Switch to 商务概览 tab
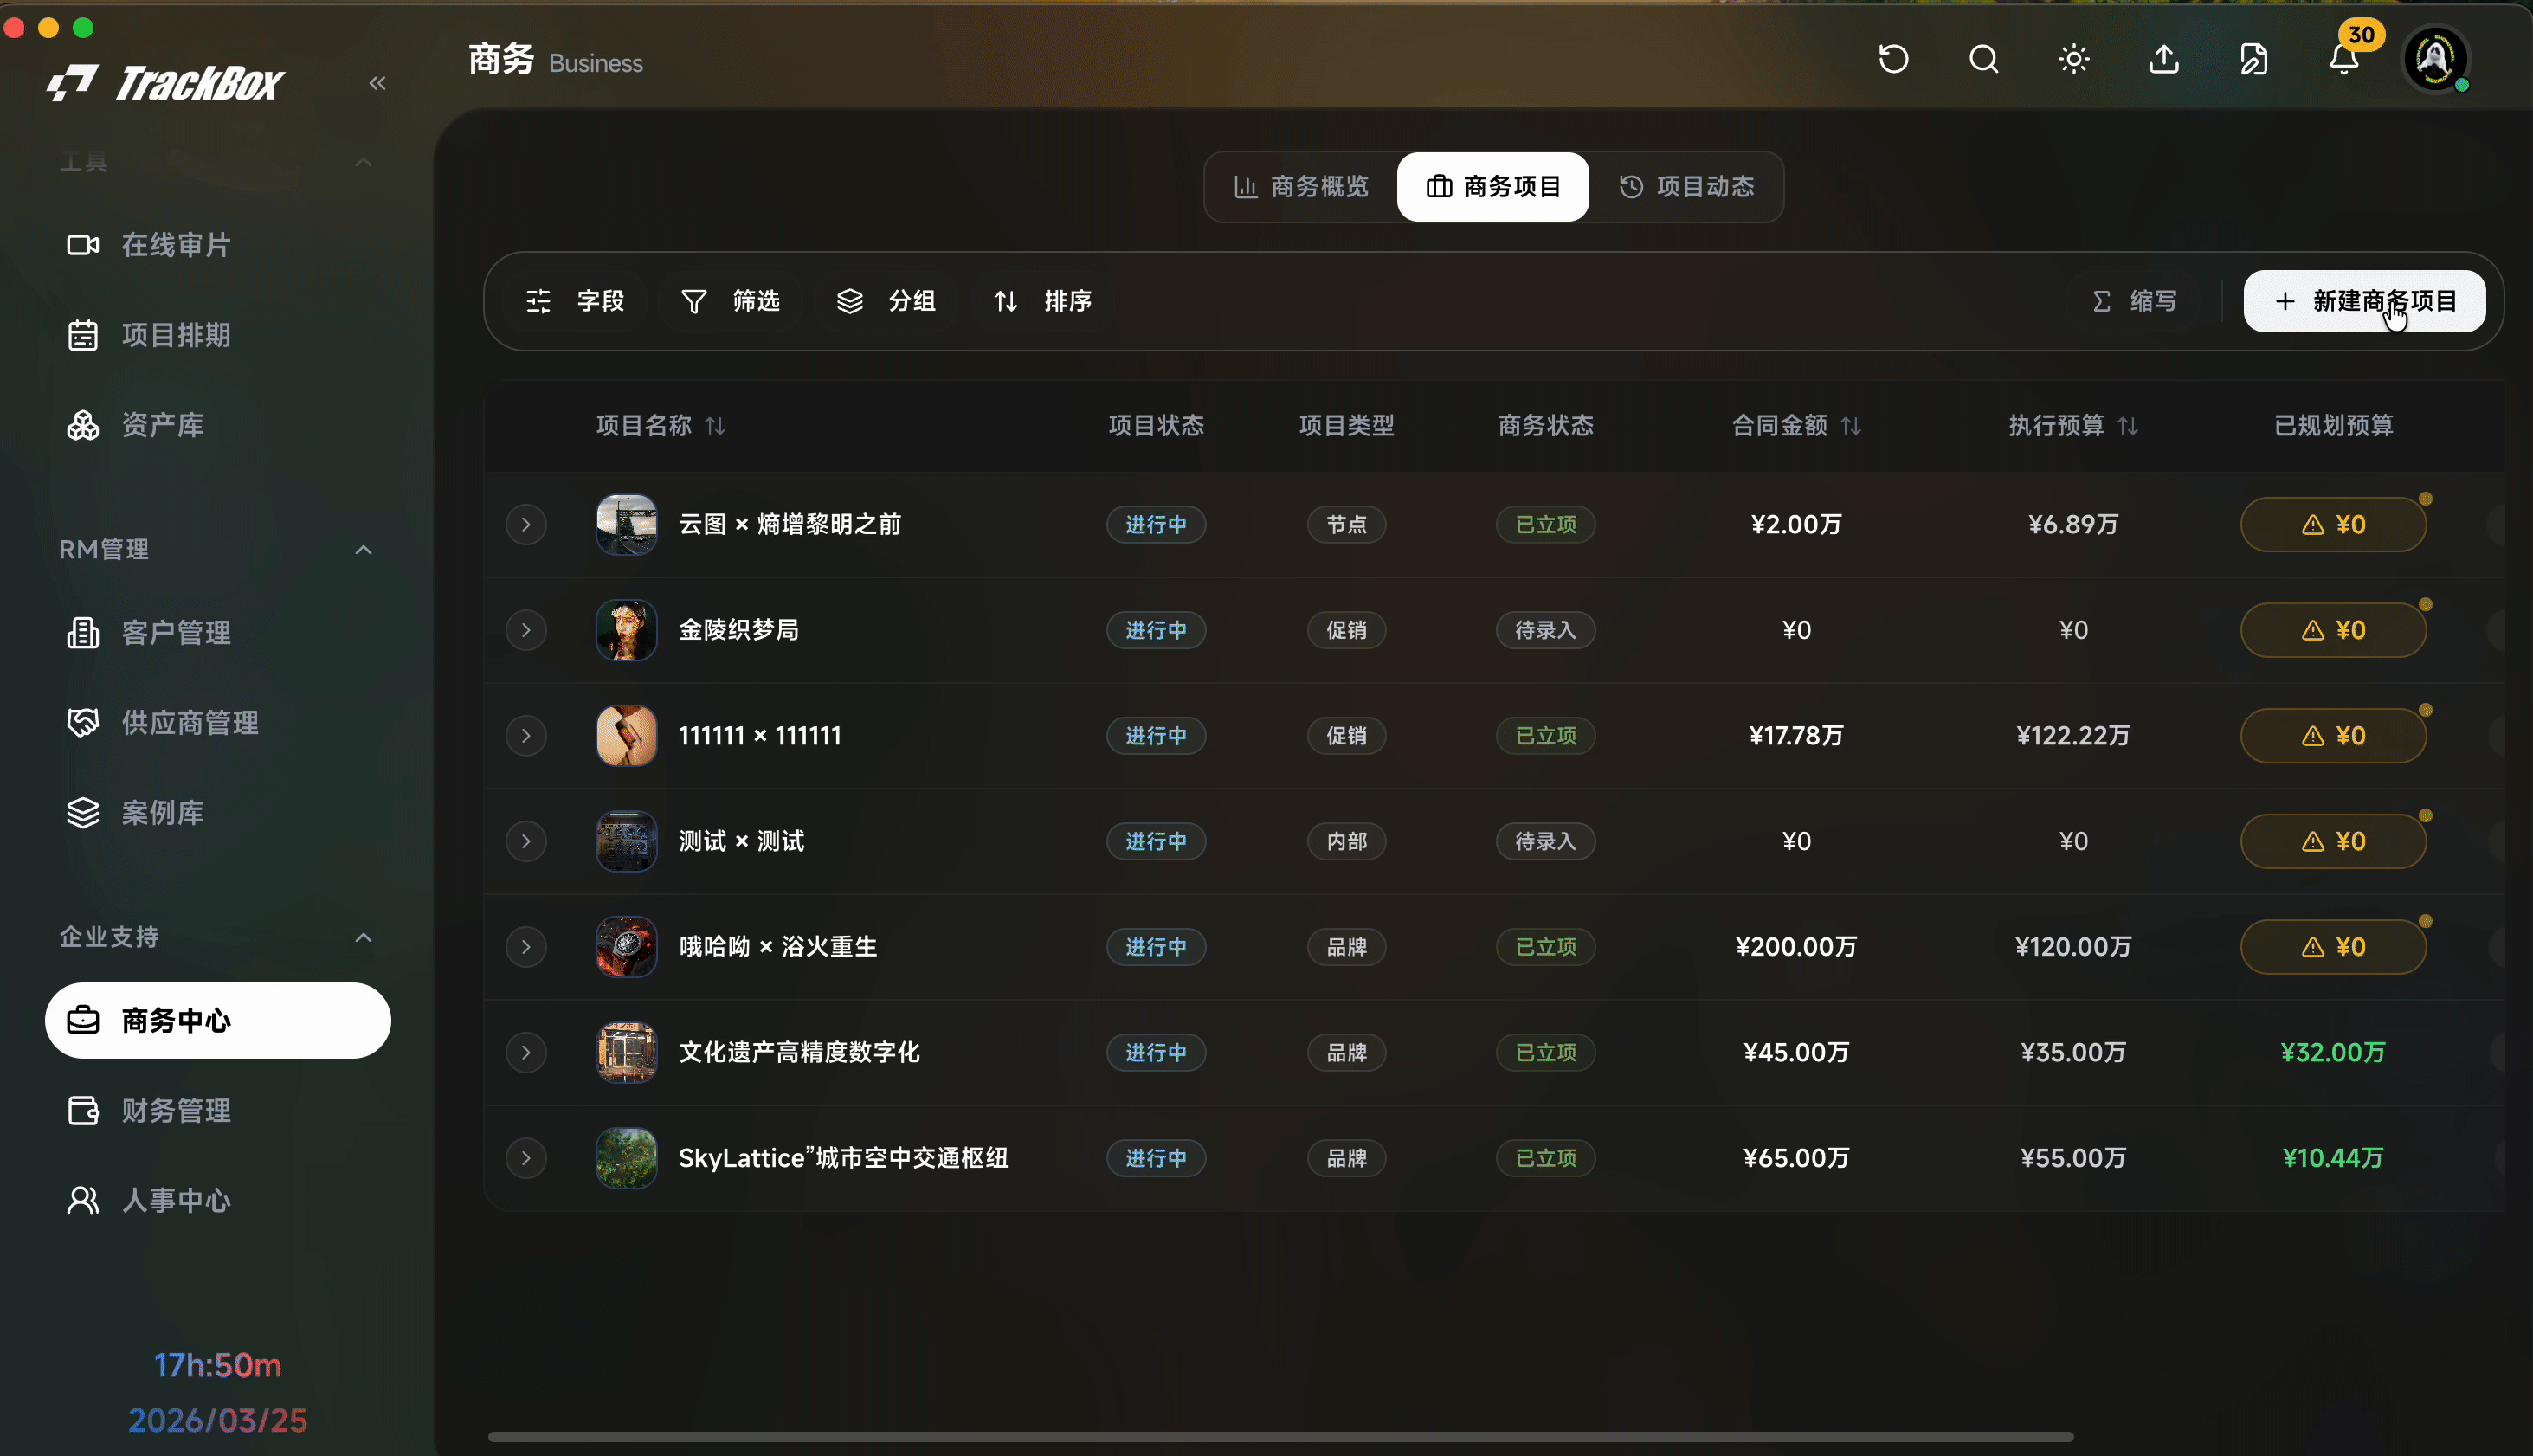Viewport: 2533px width, 1456px height. pos(1301,187)
